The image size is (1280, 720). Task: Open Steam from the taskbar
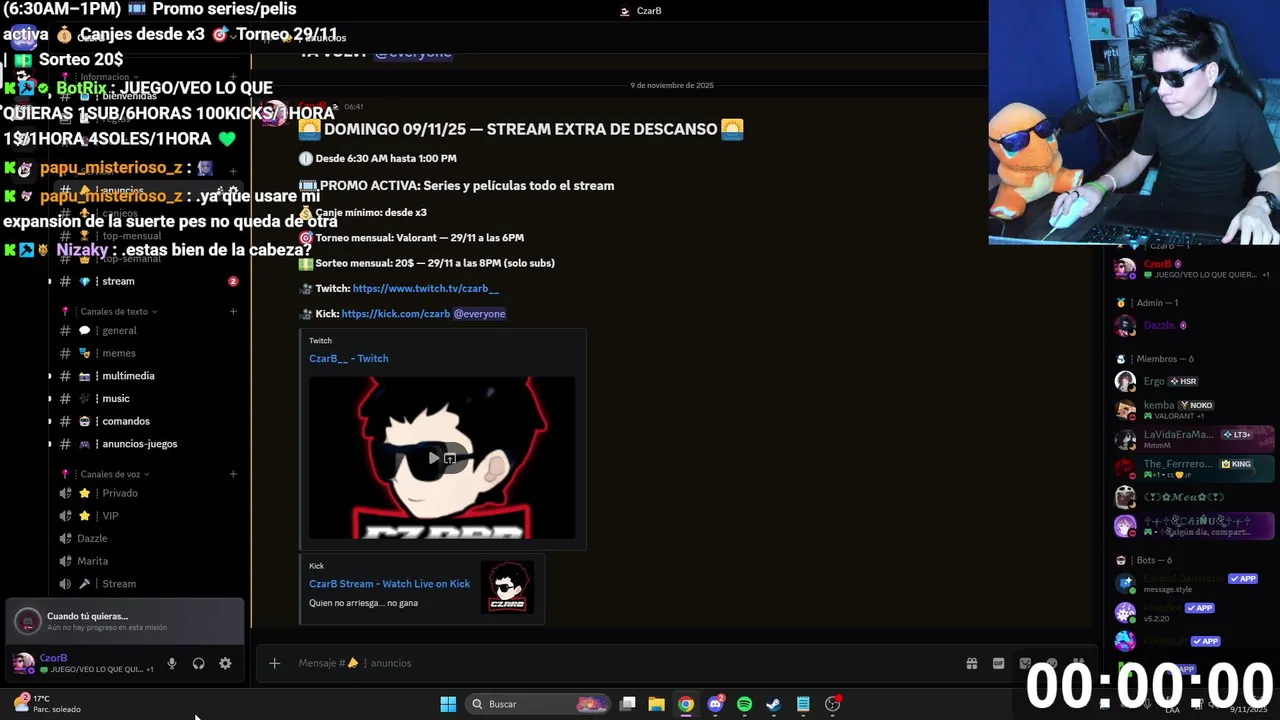point(773,704)
